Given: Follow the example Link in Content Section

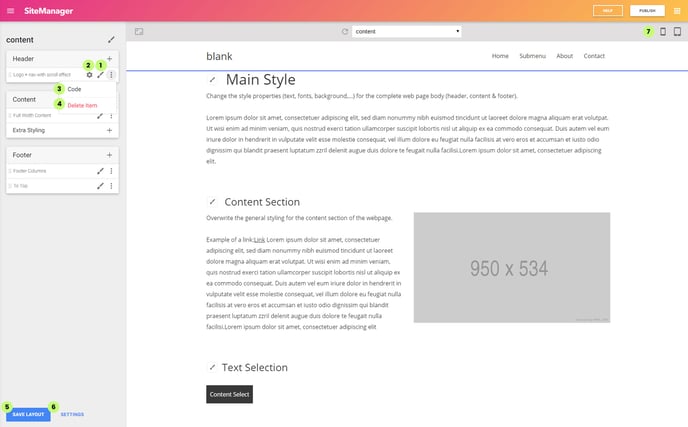Looking at the screenshot, I should (x=259, y=240).
